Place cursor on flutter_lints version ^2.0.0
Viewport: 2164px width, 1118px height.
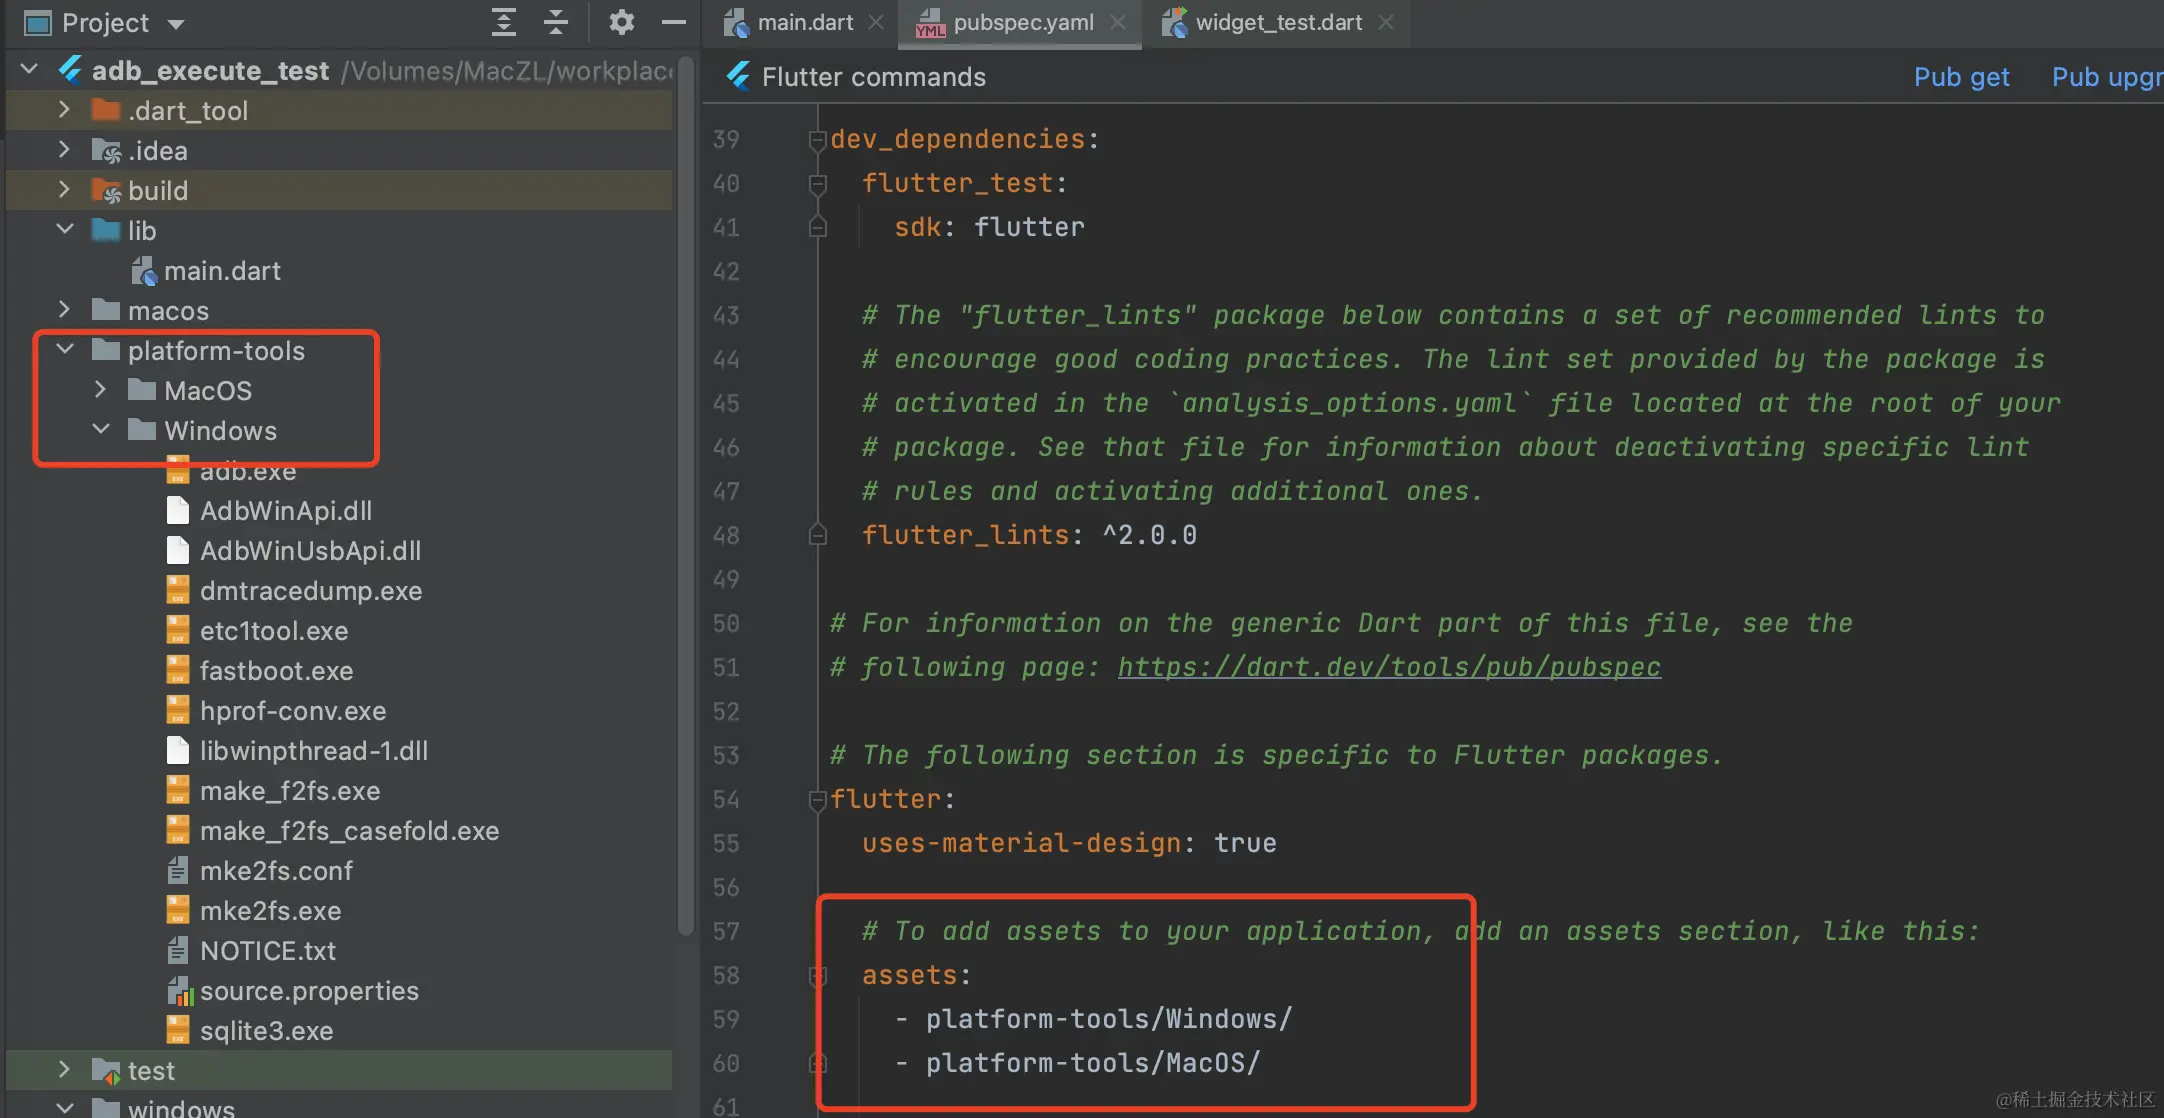[x=1149, y=535]
